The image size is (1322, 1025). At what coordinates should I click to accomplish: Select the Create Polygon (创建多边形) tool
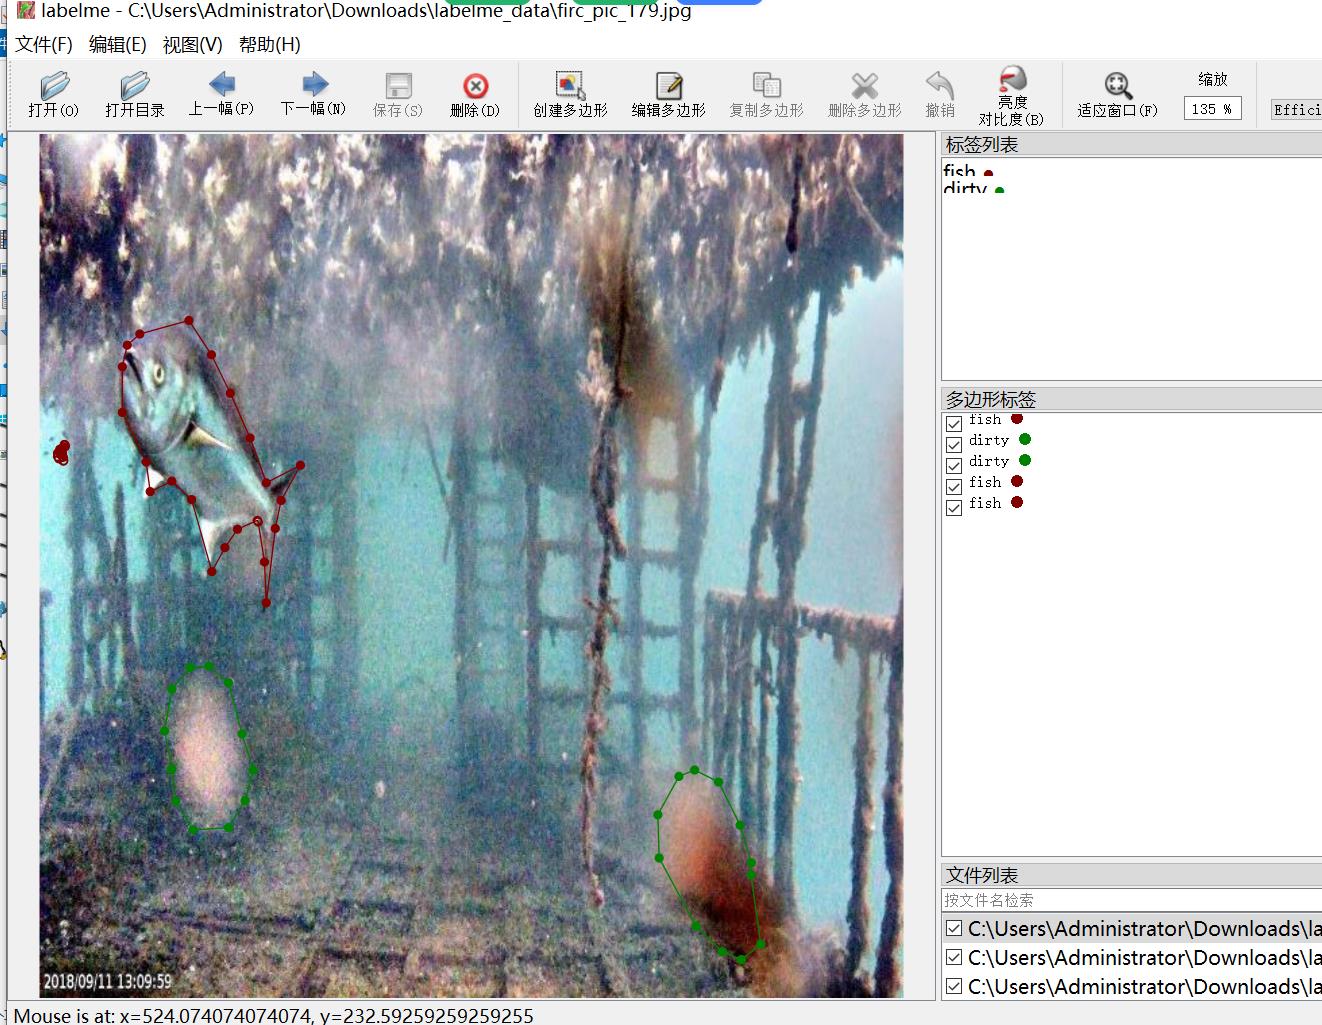570,86
